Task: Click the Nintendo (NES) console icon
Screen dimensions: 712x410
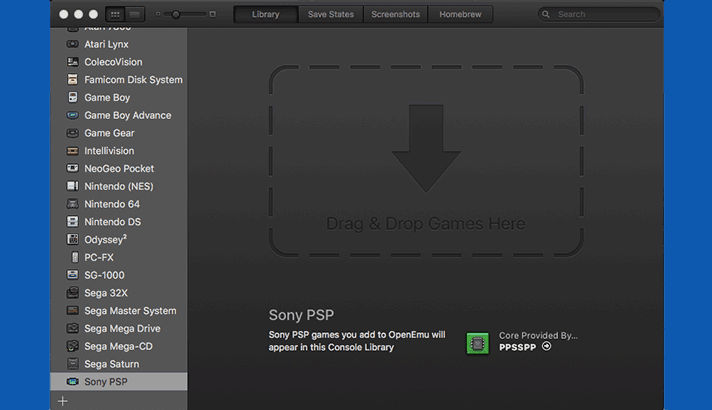Action: point(72,186)
